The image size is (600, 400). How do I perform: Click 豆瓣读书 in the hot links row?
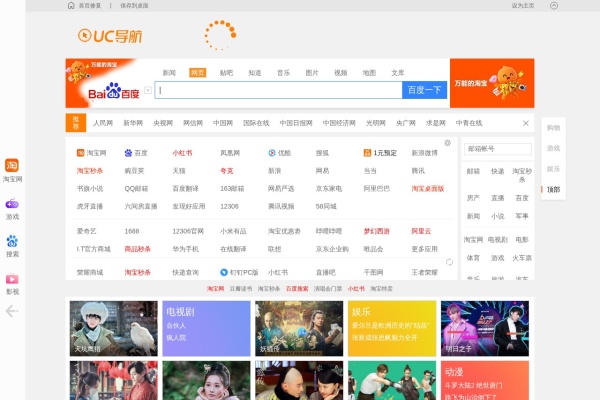tap(241, 289)
